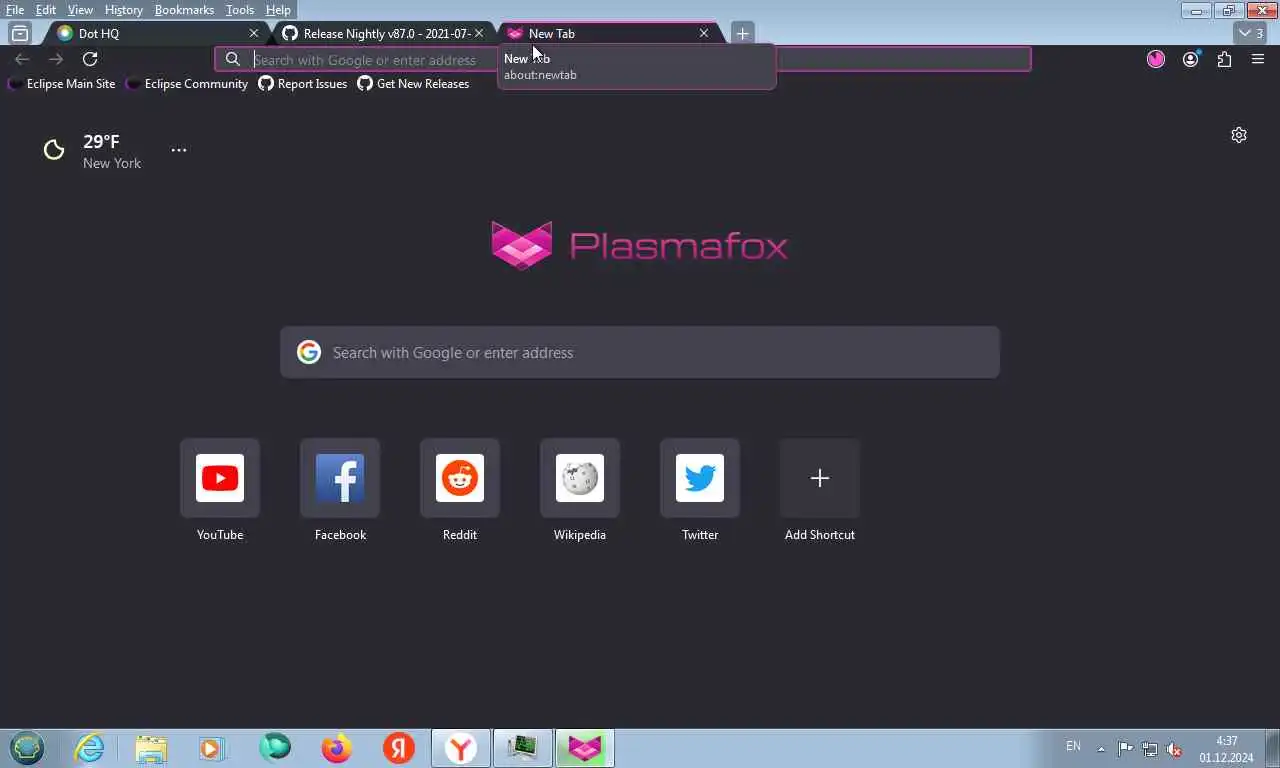Click the Plasmafox logo
This screenshot has width=1280, height=768.
click(640, 245)
